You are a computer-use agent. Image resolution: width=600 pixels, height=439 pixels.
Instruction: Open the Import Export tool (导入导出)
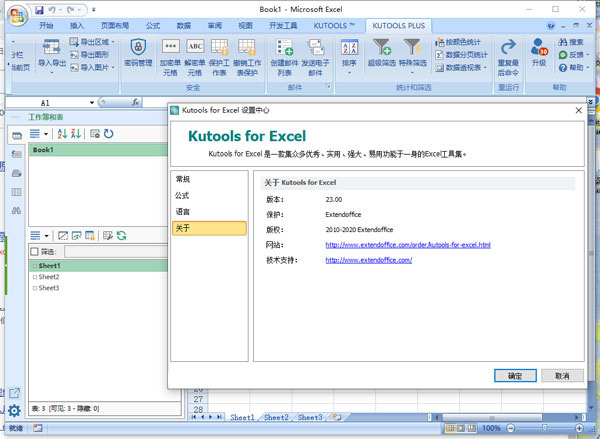point(52,55)
